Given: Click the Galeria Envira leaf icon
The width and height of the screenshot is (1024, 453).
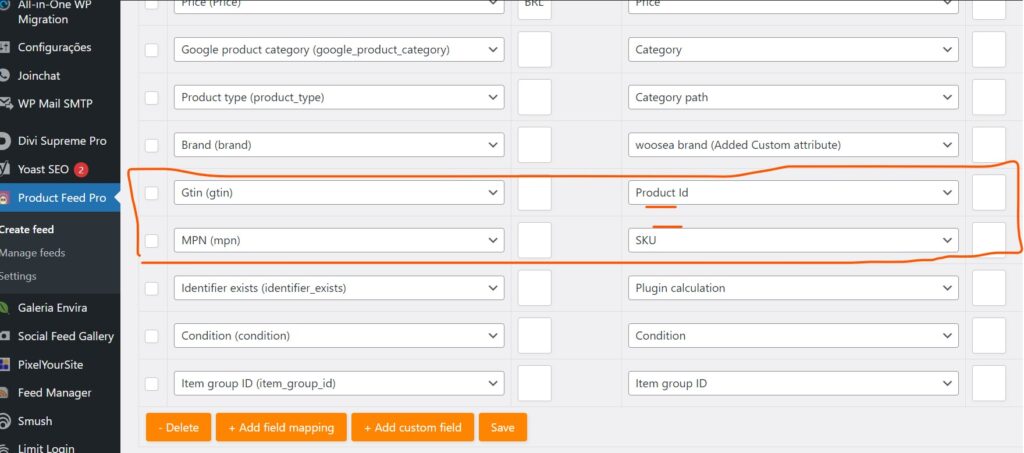Looking at the screenshot, I should (x=6, y=308).
